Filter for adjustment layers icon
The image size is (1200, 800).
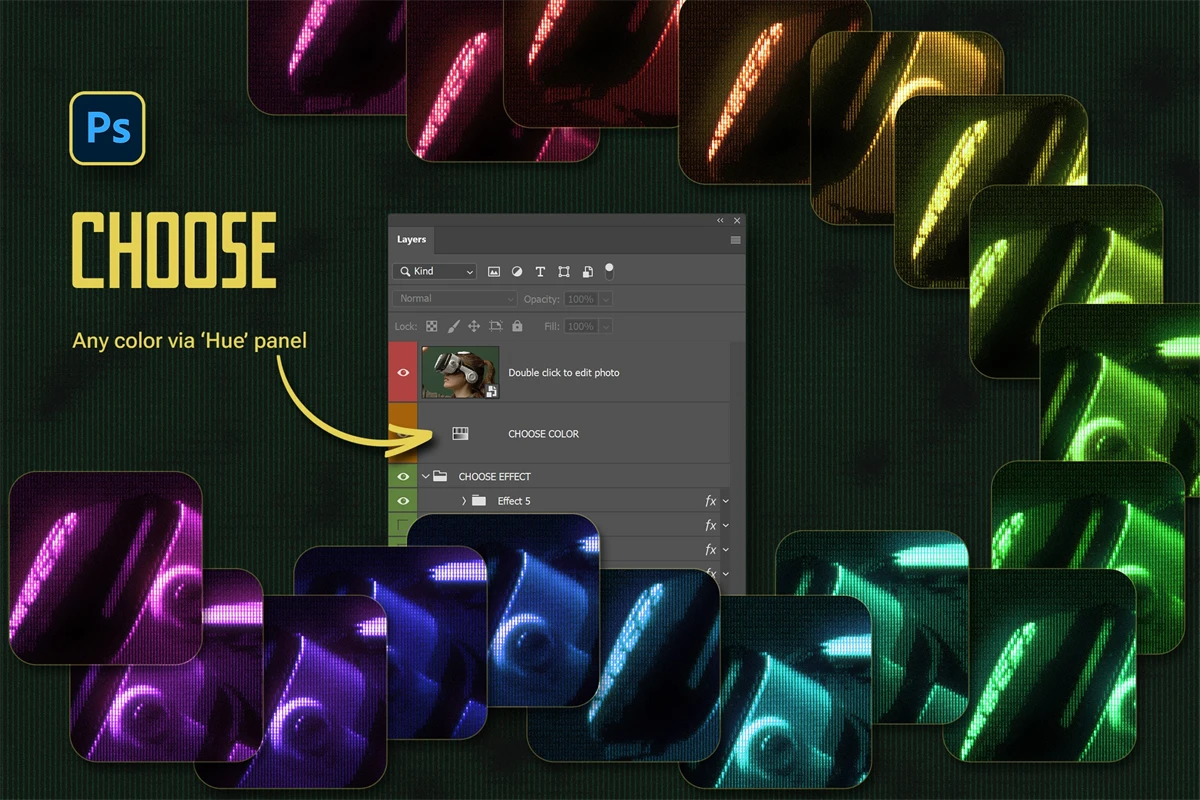tap(517, 272)
